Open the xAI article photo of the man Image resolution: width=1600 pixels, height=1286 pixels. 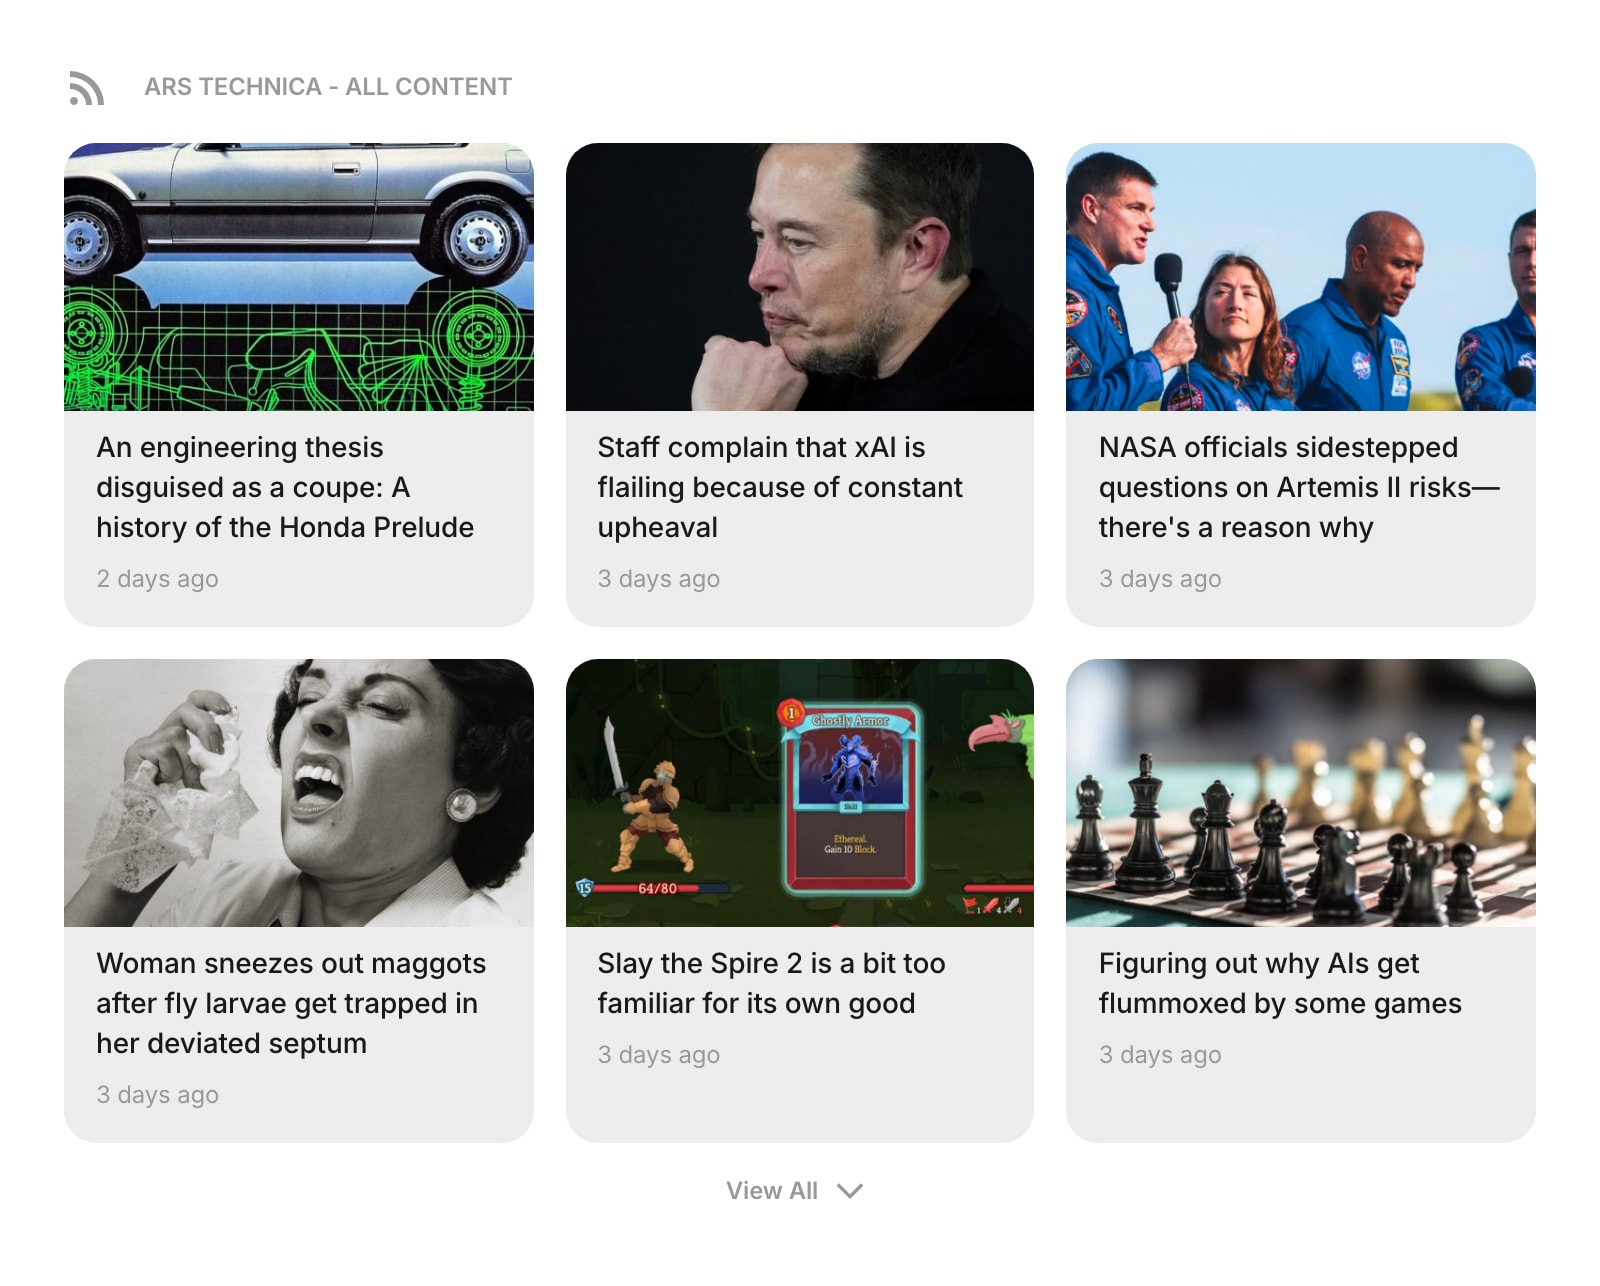(800, 277)
